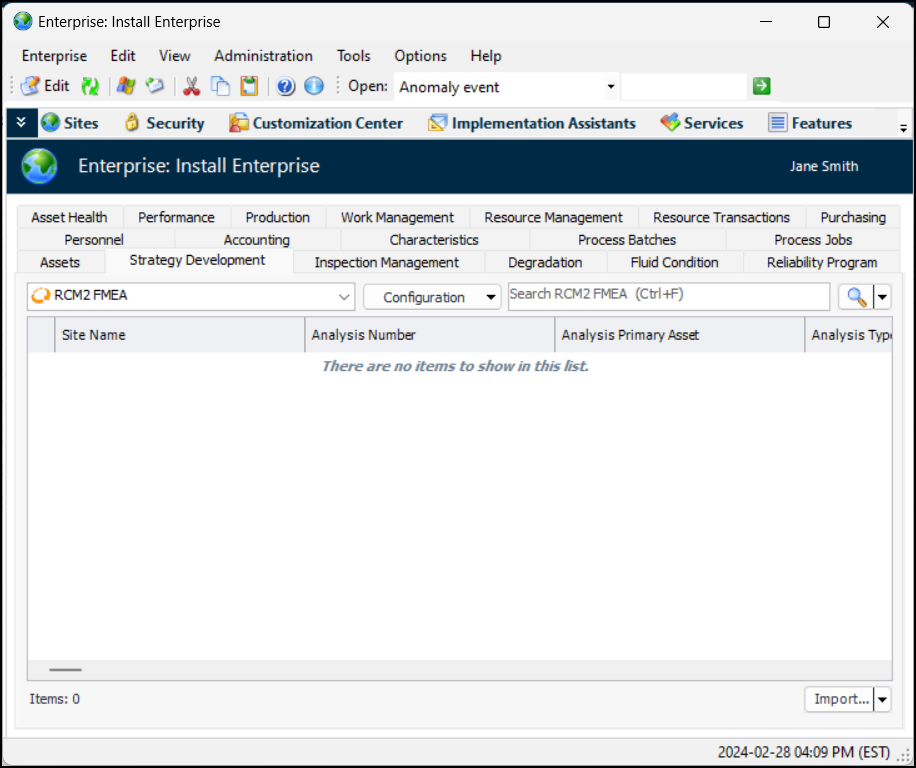This screenshot has width=916, height=768.
Task: Switch to the Inspection Management tab
Action: click(x=386, y=263)
